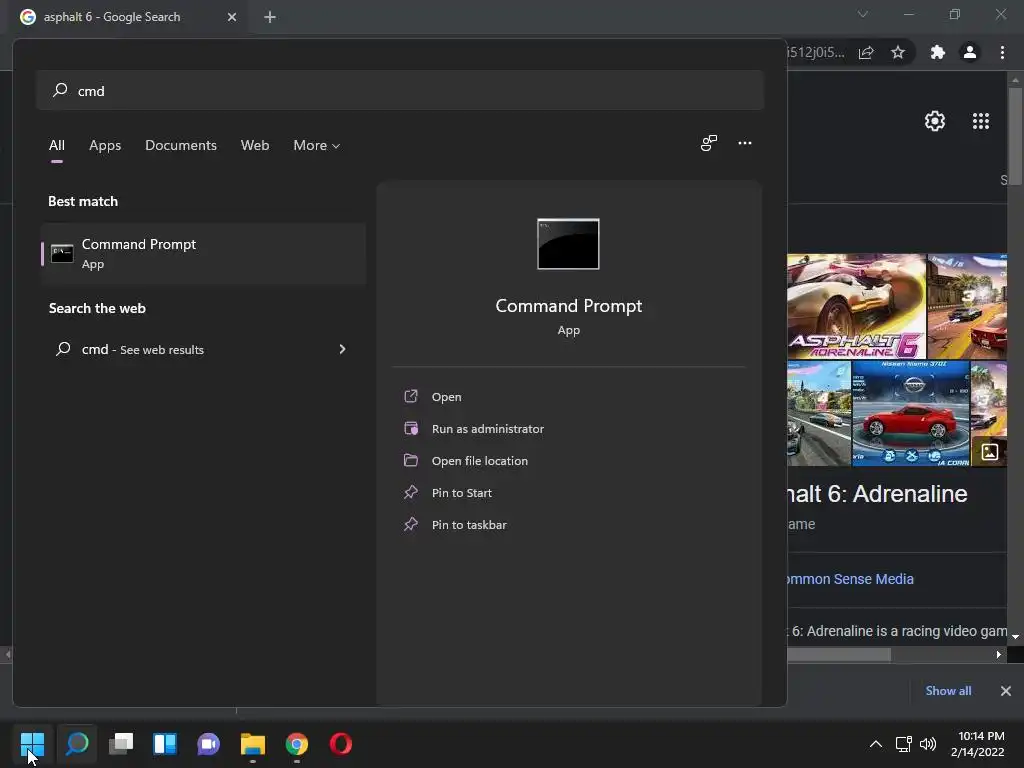Click the cmd search input field
The height and width of the screenshot is (768, 1024).
tap(400, 90)
